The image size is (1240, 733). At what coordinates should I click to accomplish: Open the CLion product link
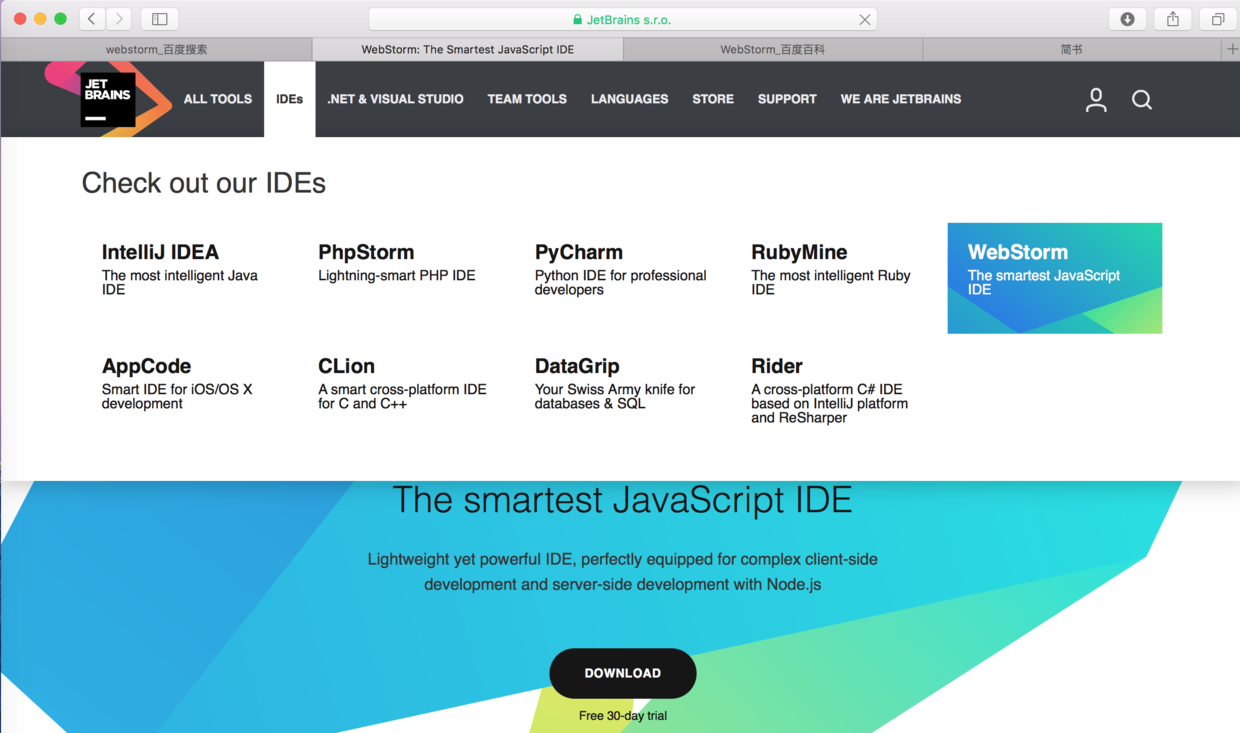pyautogui.click(x=346, y=366)
